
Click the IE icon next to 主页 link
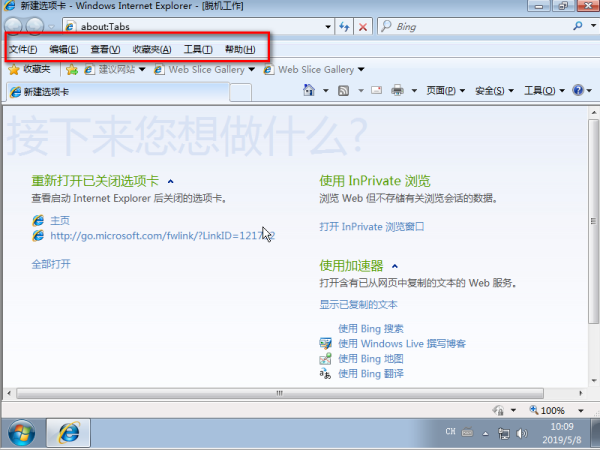(x=38, y=220)
